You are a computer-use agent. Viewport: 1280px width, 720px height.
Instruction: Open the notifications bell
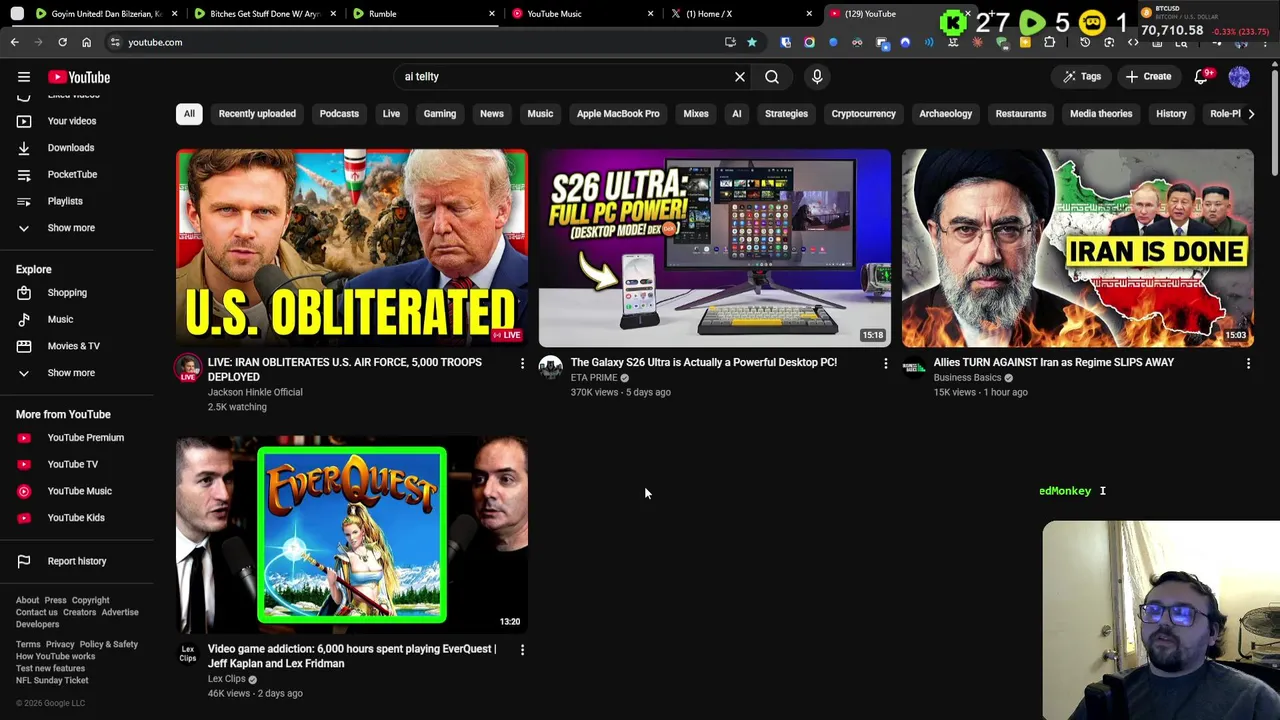1202,77
